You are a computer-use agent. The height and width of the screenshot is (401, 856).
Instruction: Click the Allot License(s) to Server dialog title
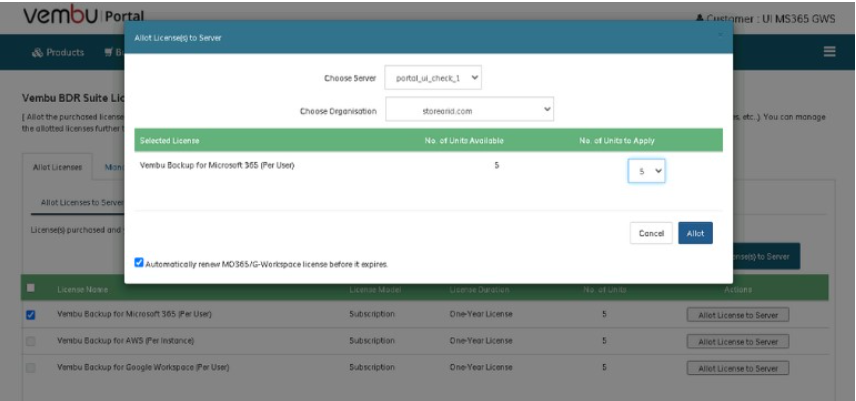[x=177, y=38]
